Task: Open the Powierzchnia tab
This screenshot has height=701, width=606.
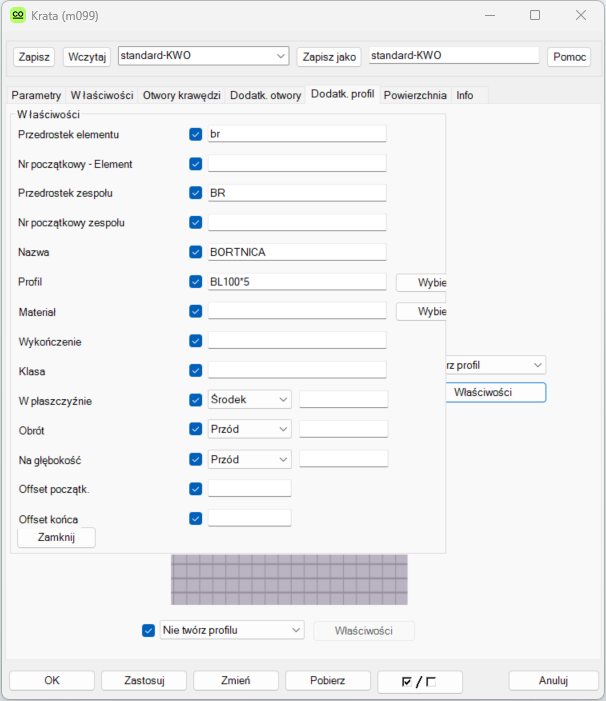Action: [415, 95]
